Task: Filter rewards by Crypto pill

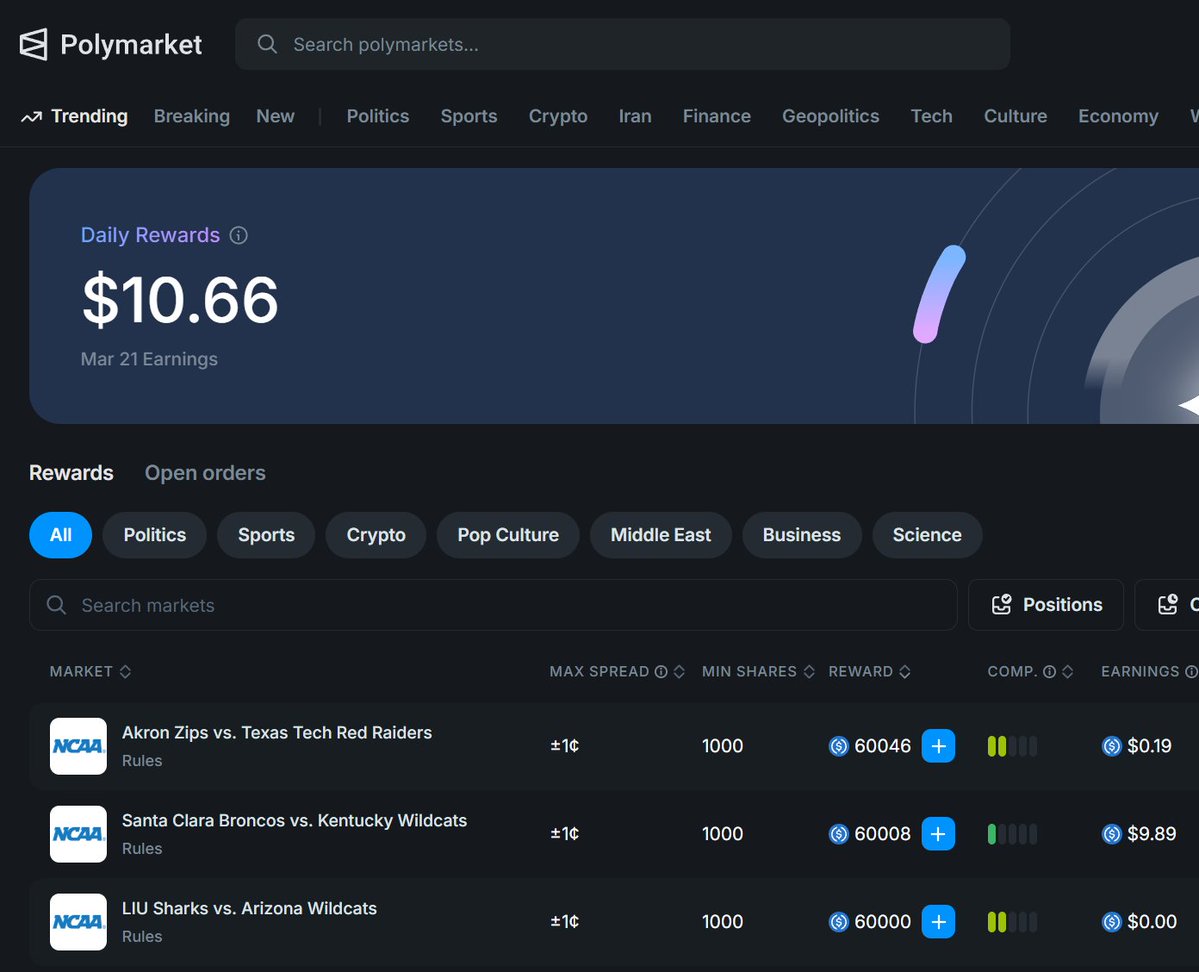Action: (375, 535)
